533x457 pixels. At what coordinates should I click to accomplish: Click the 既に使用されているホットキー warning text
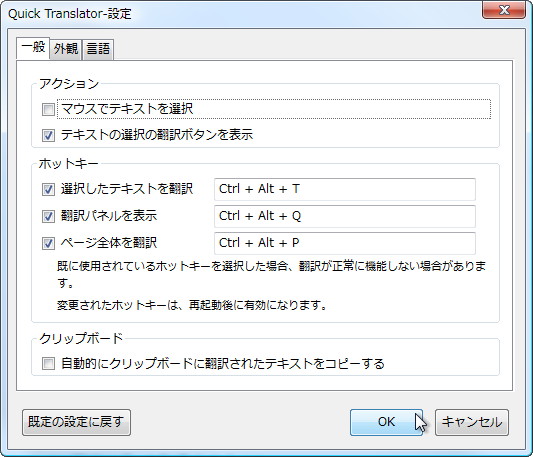(x=271, y=274)
